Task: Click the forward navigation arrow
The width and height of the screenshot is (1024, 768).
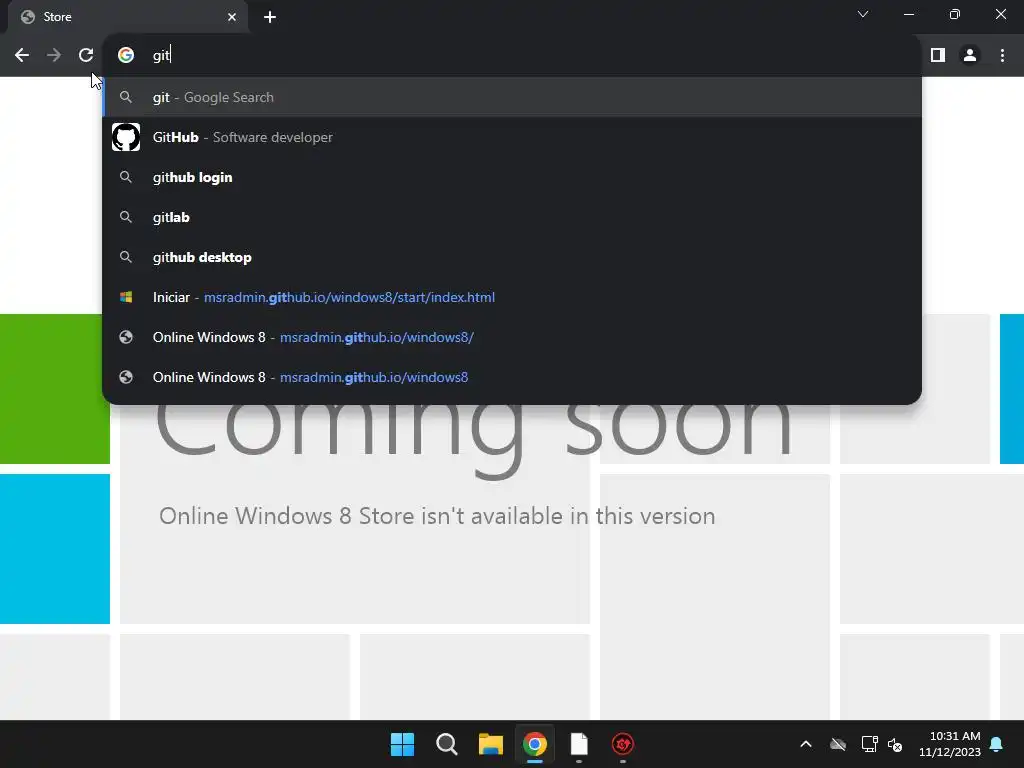Action: click(x=54, y=55)
